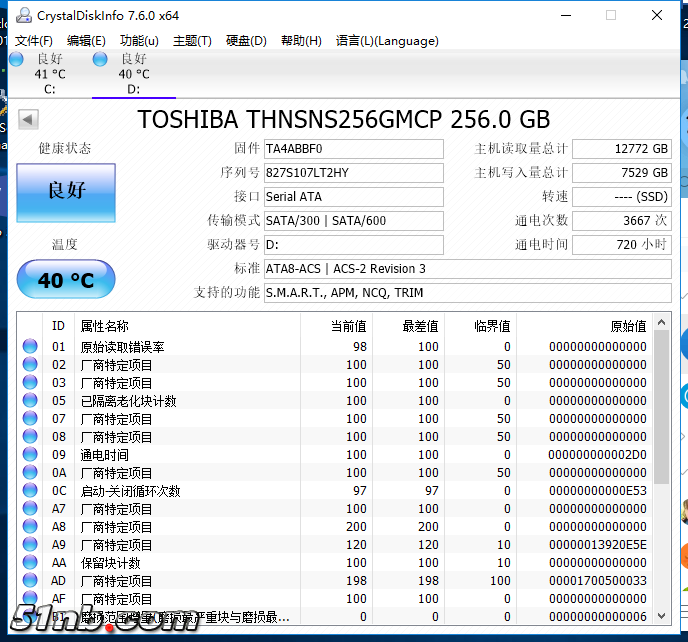Click the 40 °C temperature button
This screenshot has width=688, height=642.
pyautogui.click(x=66, y=280)
